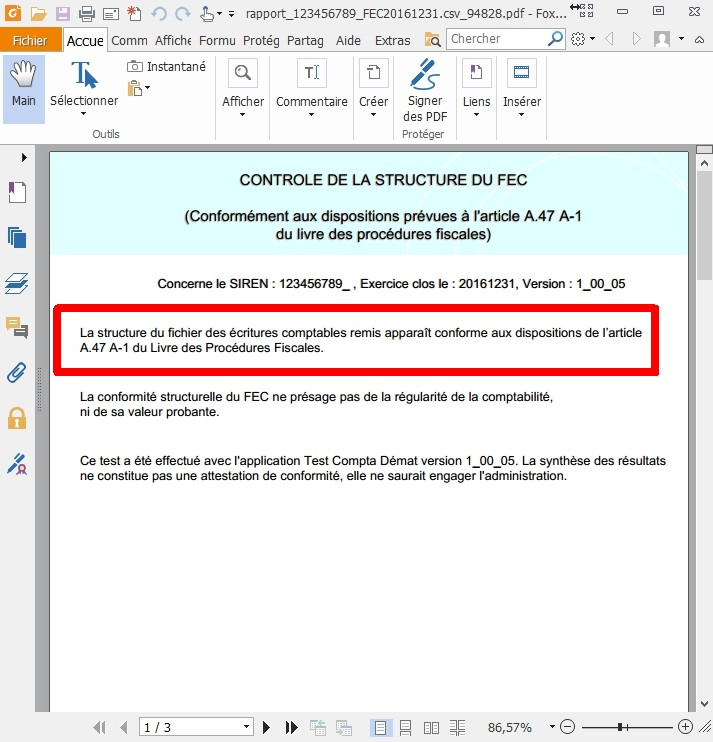713x742 pixels.
Task: Open the Commentaire typewriter tool
Action: (312, 73)
